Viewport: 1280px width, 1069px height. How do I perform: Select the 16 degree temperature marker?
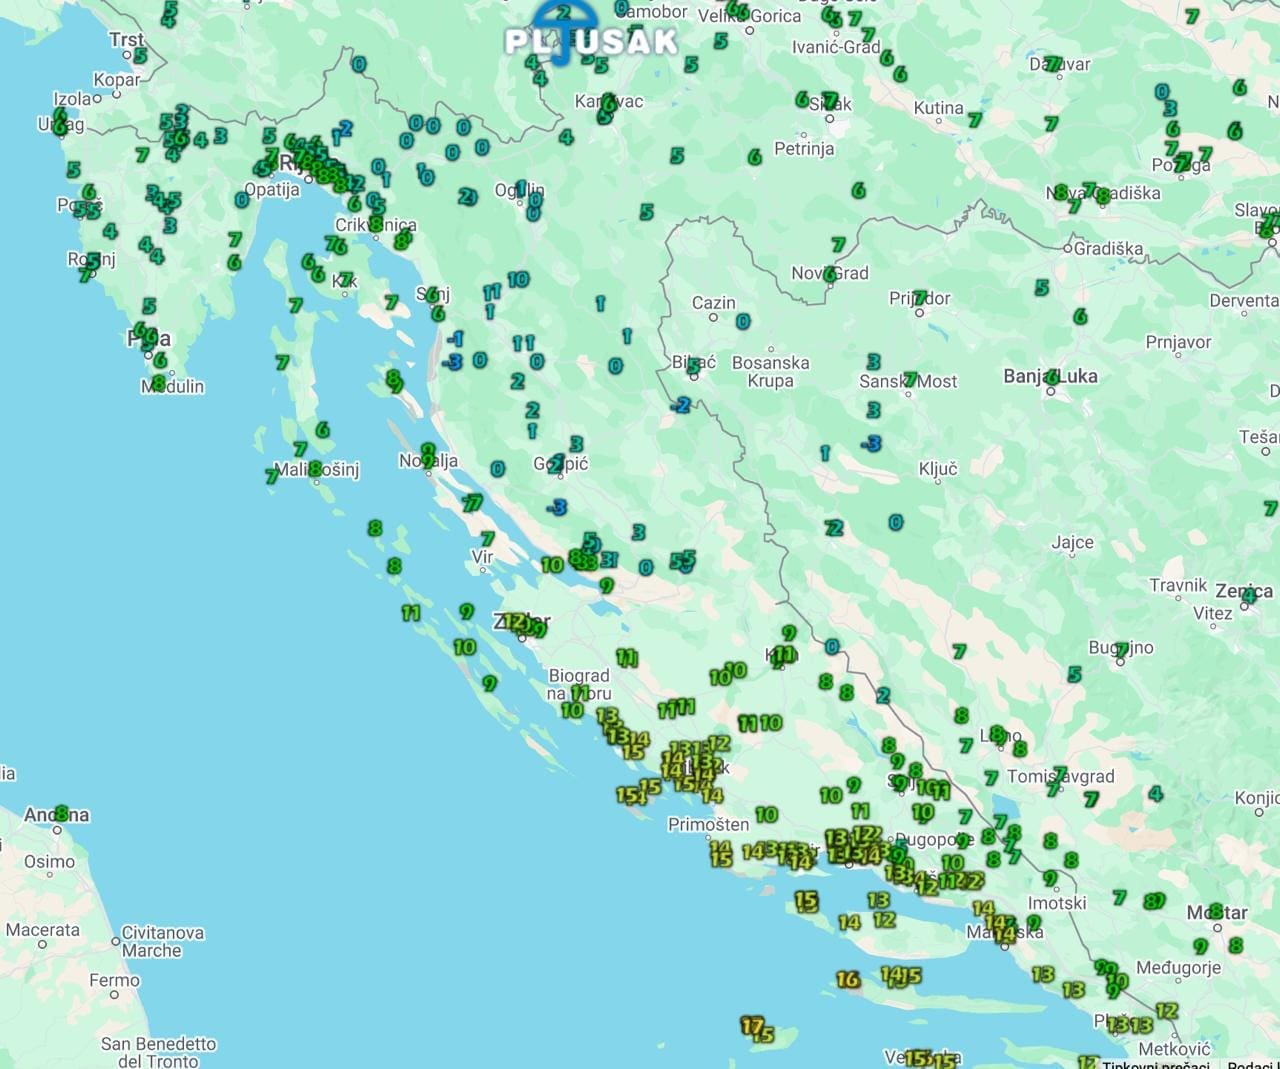click(x=848, y=979)
